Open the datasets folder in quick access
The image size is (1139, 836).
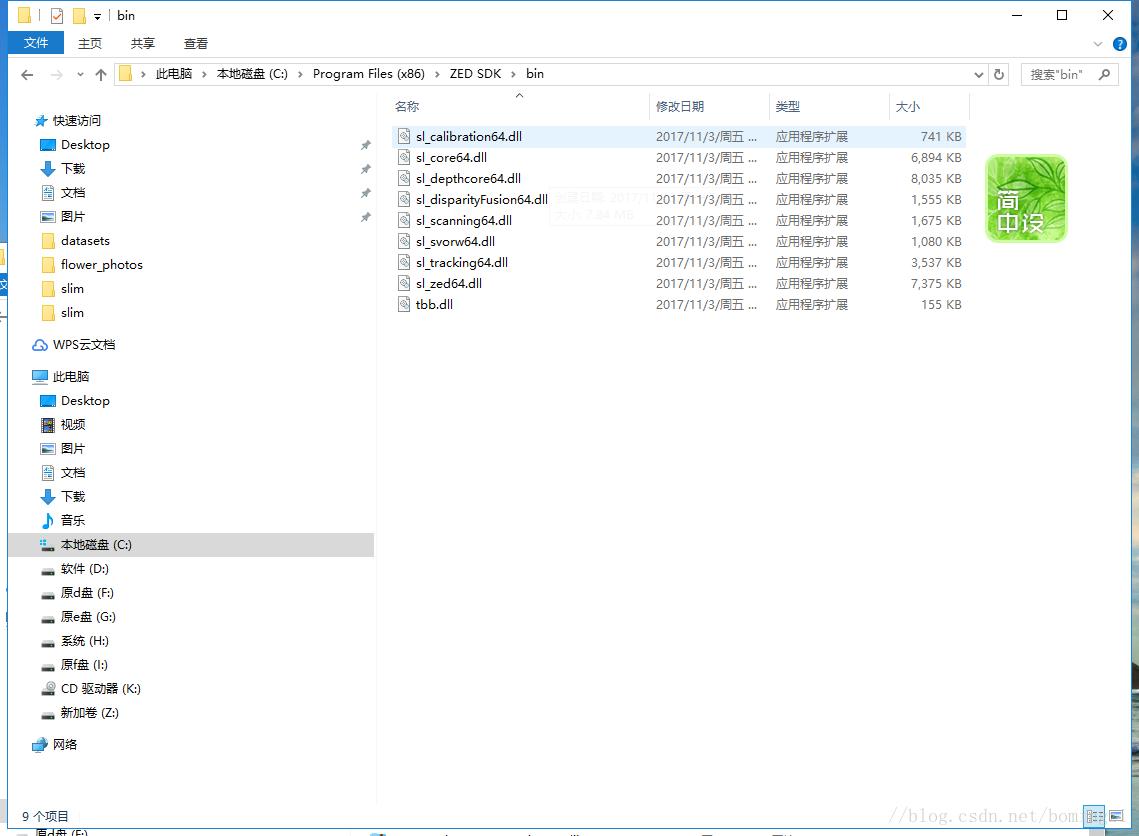(x=85, y=241)
